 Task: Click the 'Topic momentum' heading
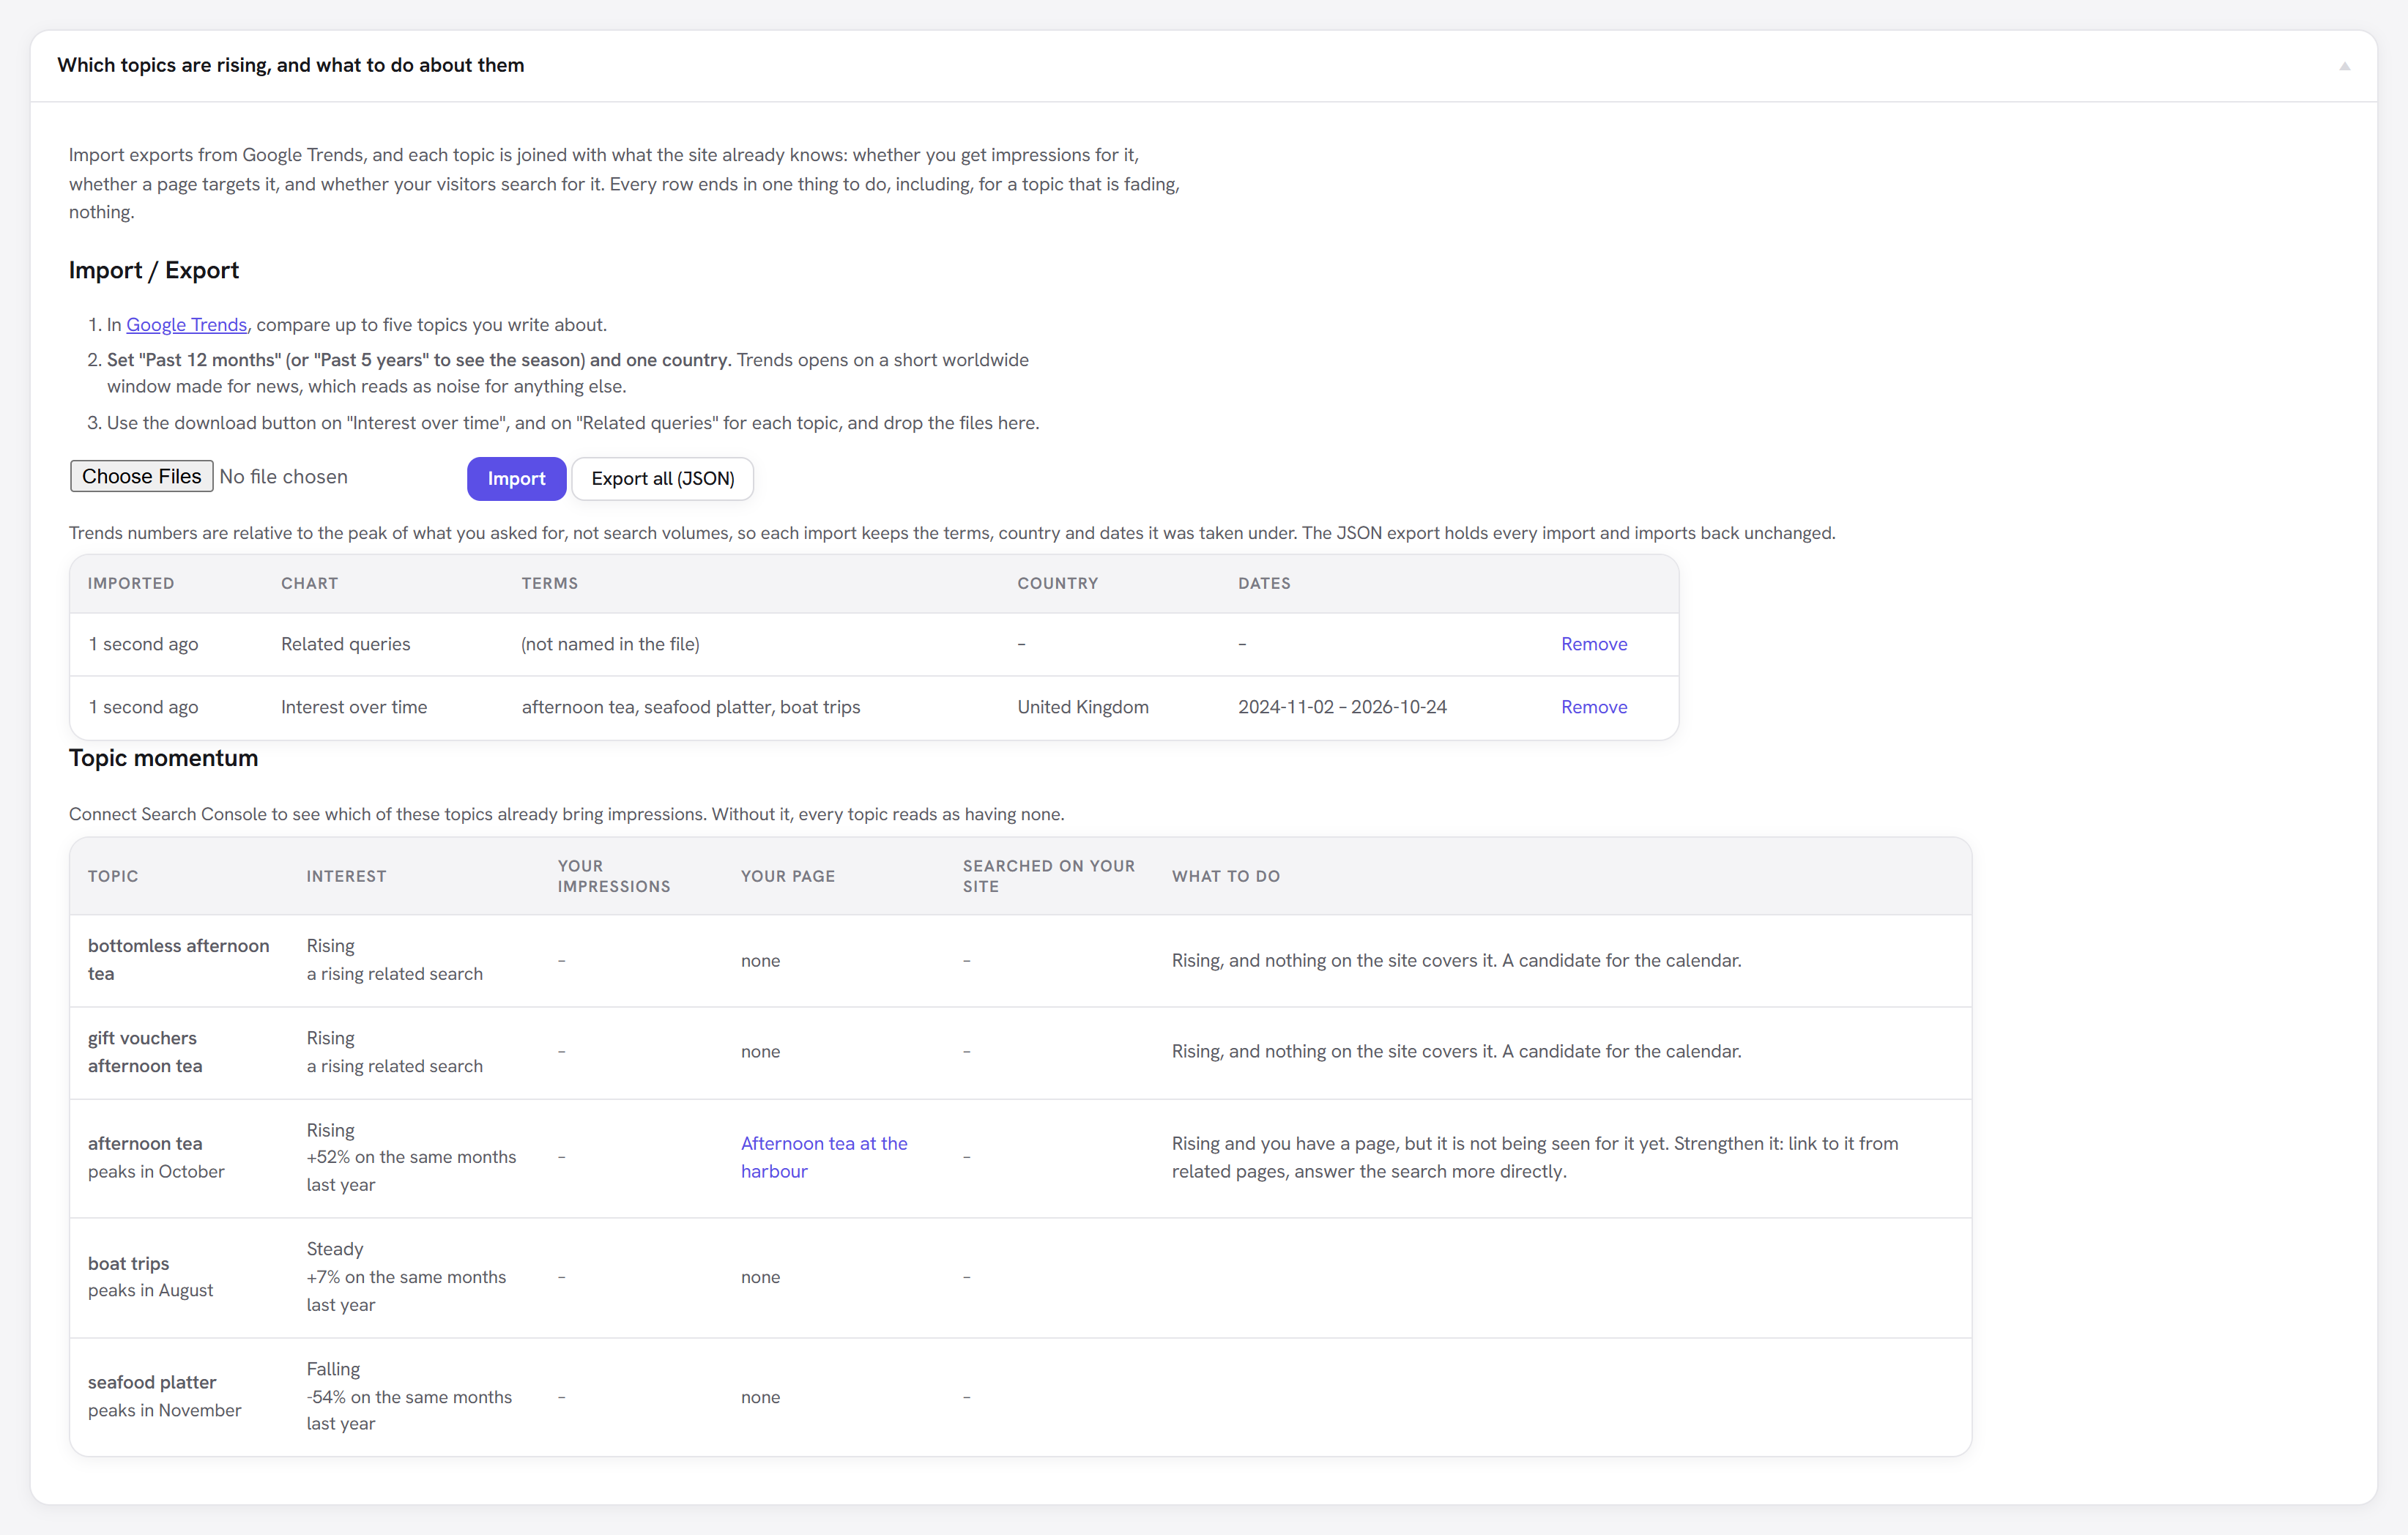[163, 758]
